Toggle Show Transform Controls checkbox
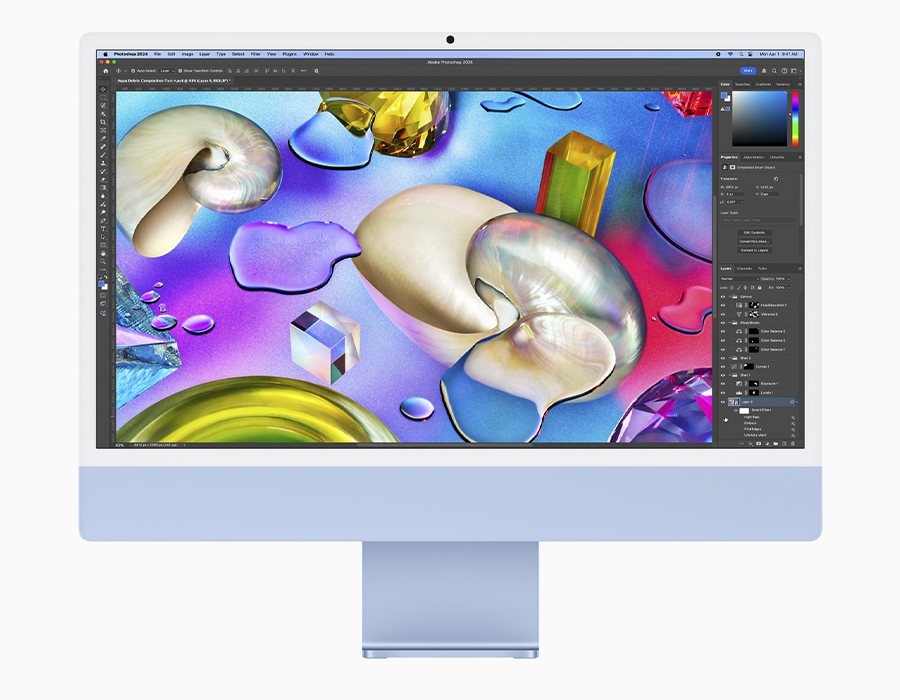 click(x=180, y=71)
